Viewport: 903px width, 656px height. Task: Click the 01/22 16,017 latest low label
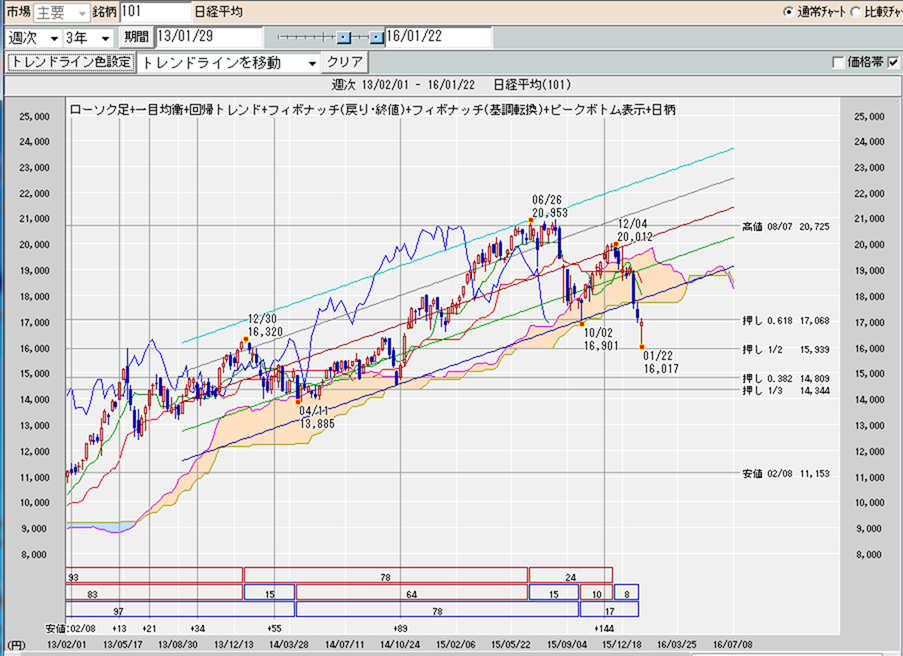(661, 362)
